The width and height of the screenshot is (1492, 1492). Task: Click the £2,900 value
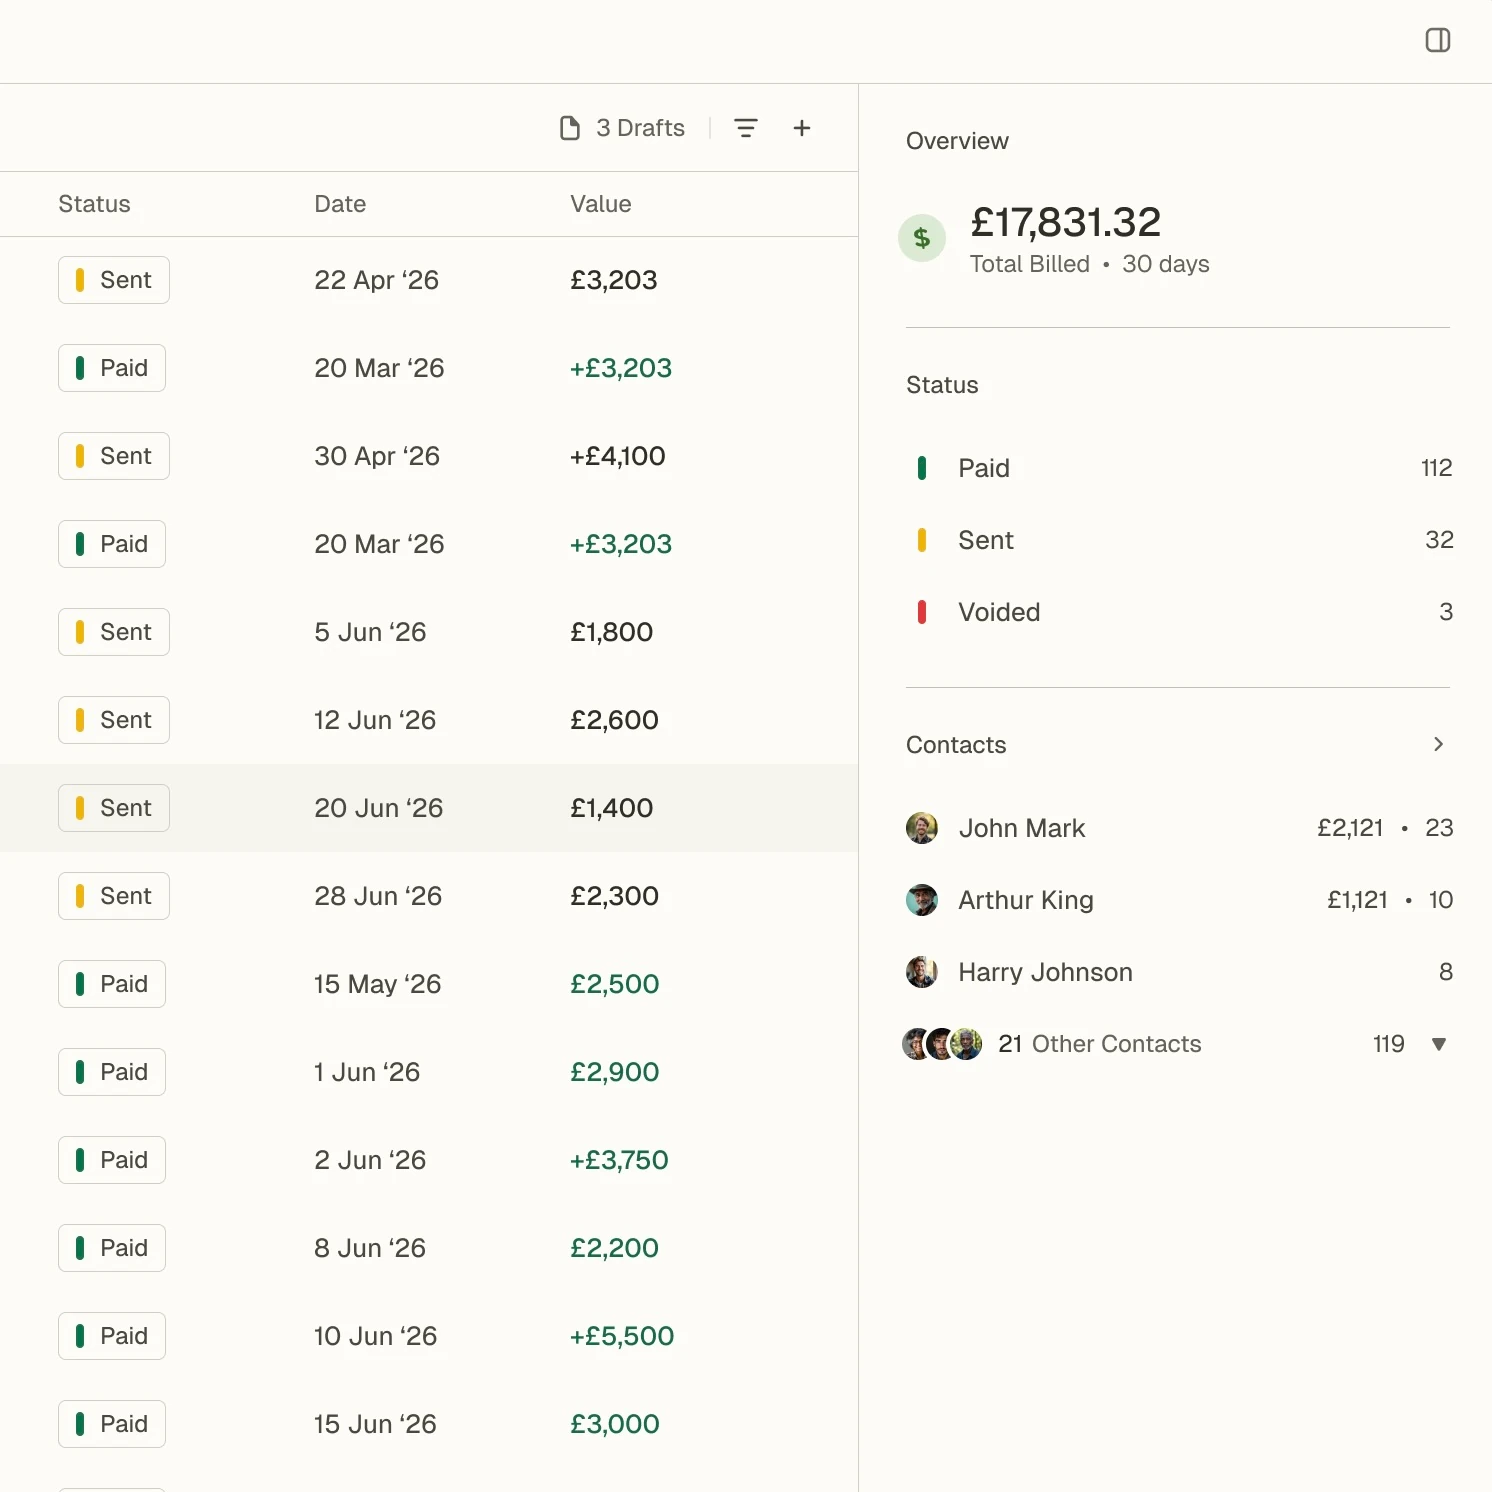(x=615, y=1072)
